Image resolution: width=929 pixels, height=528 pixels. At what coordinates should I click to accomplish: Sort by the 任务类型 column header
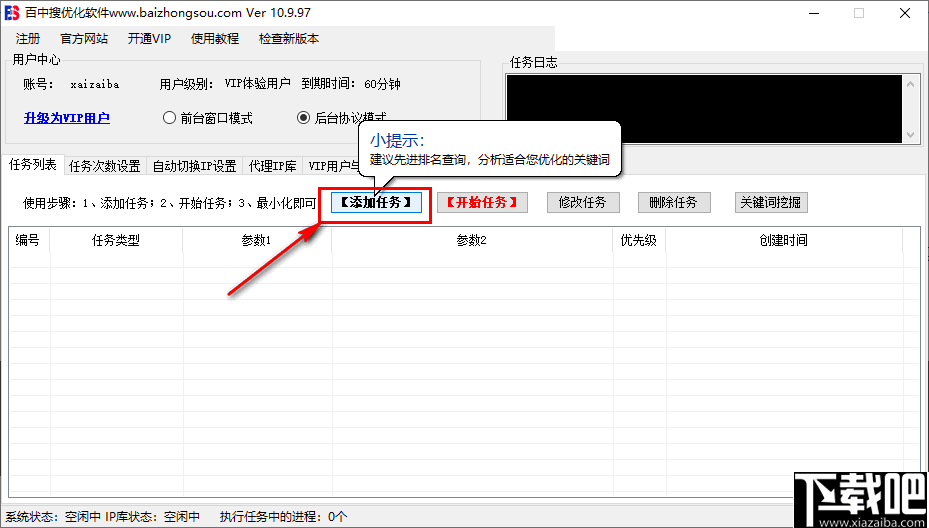pos(116,241)
